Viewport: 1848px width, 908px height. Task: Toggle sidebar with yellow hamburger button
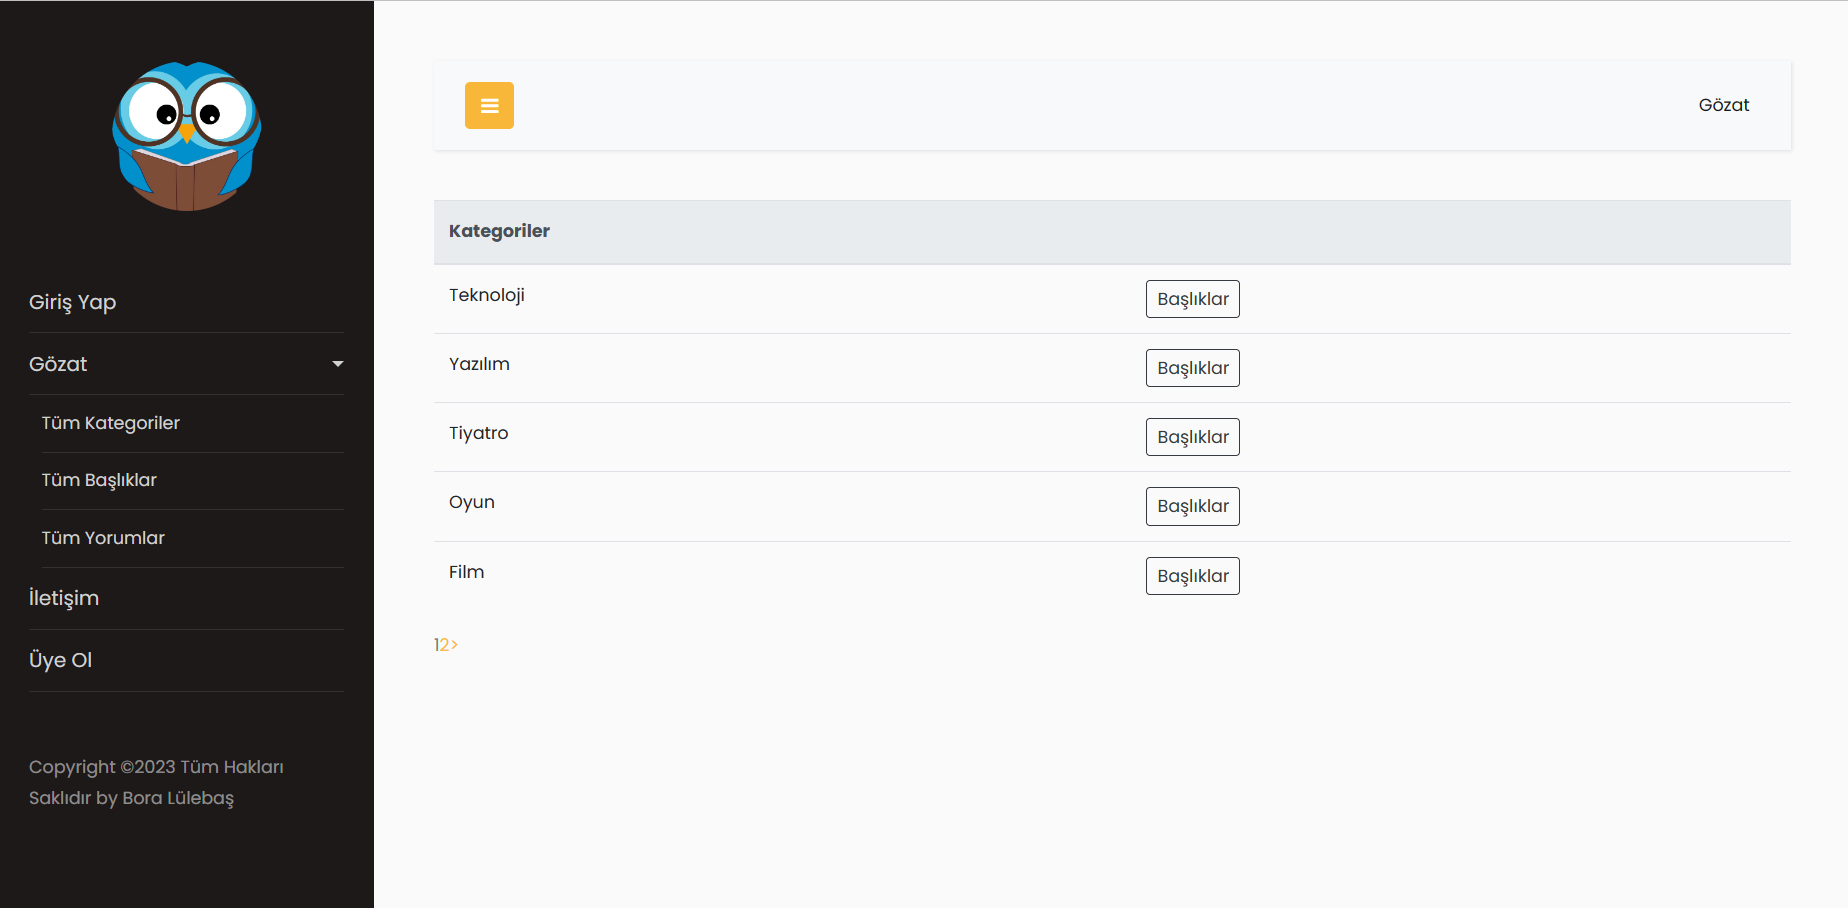pyautogui.click(x=489, y=105)
